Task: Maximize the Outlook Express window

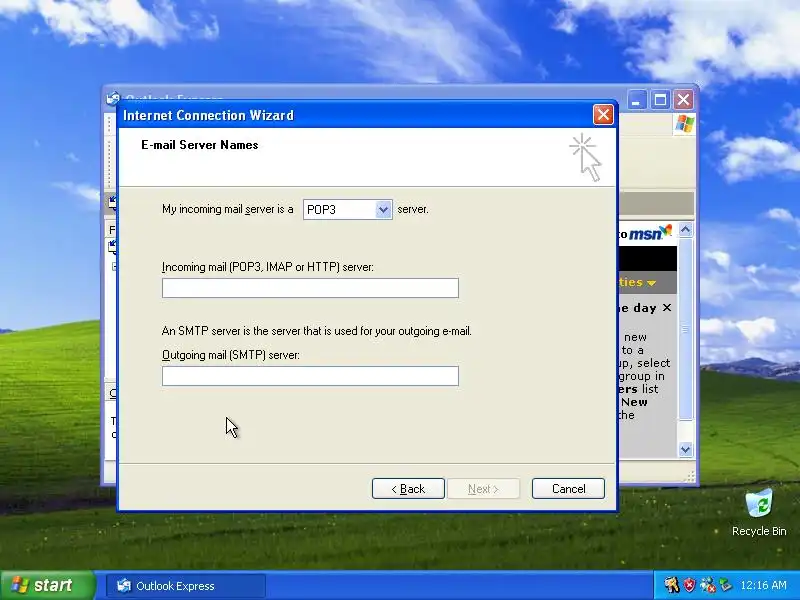Action: pos(660,100)
